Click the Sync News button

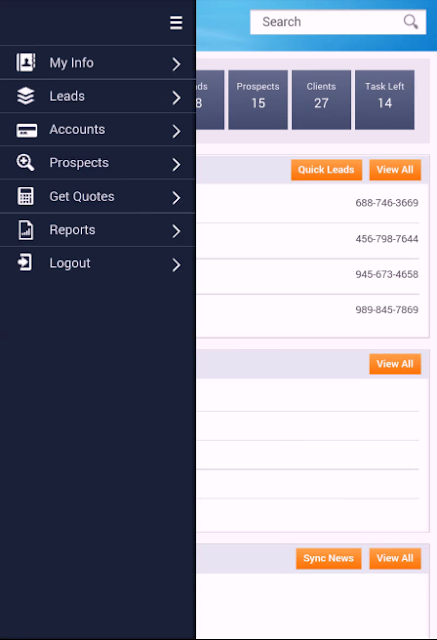(x=328, y=558)
